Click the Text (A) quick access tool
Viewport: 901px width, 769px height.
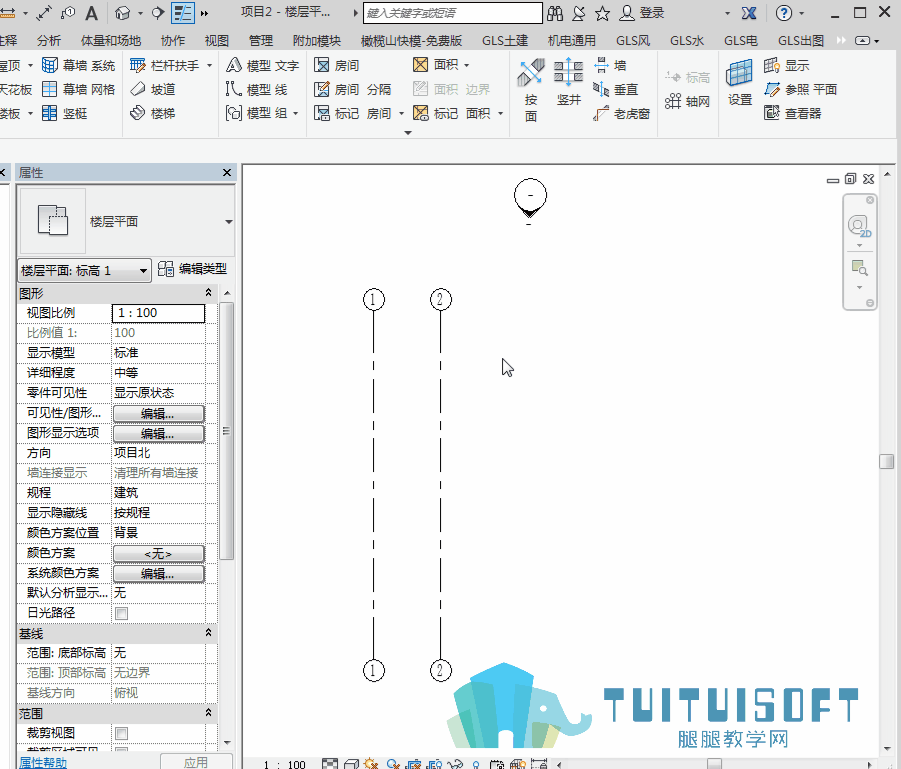91,13
